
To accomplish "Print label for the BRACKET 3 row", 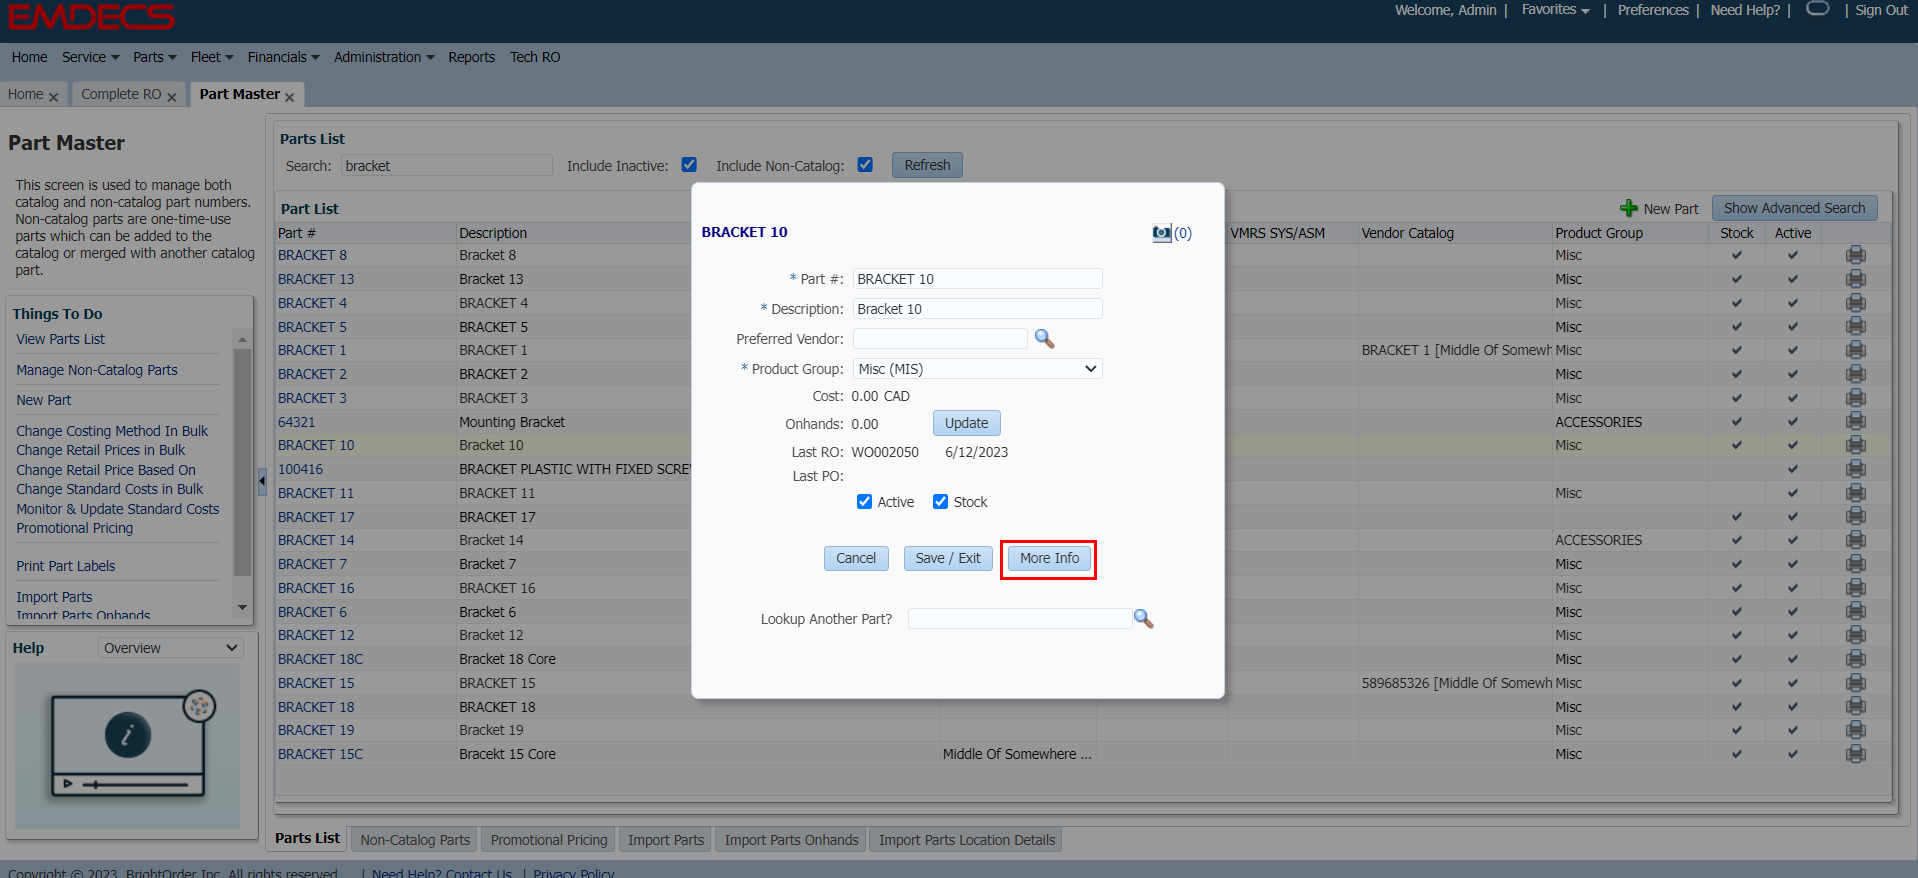I will (x=1856, y=398).
